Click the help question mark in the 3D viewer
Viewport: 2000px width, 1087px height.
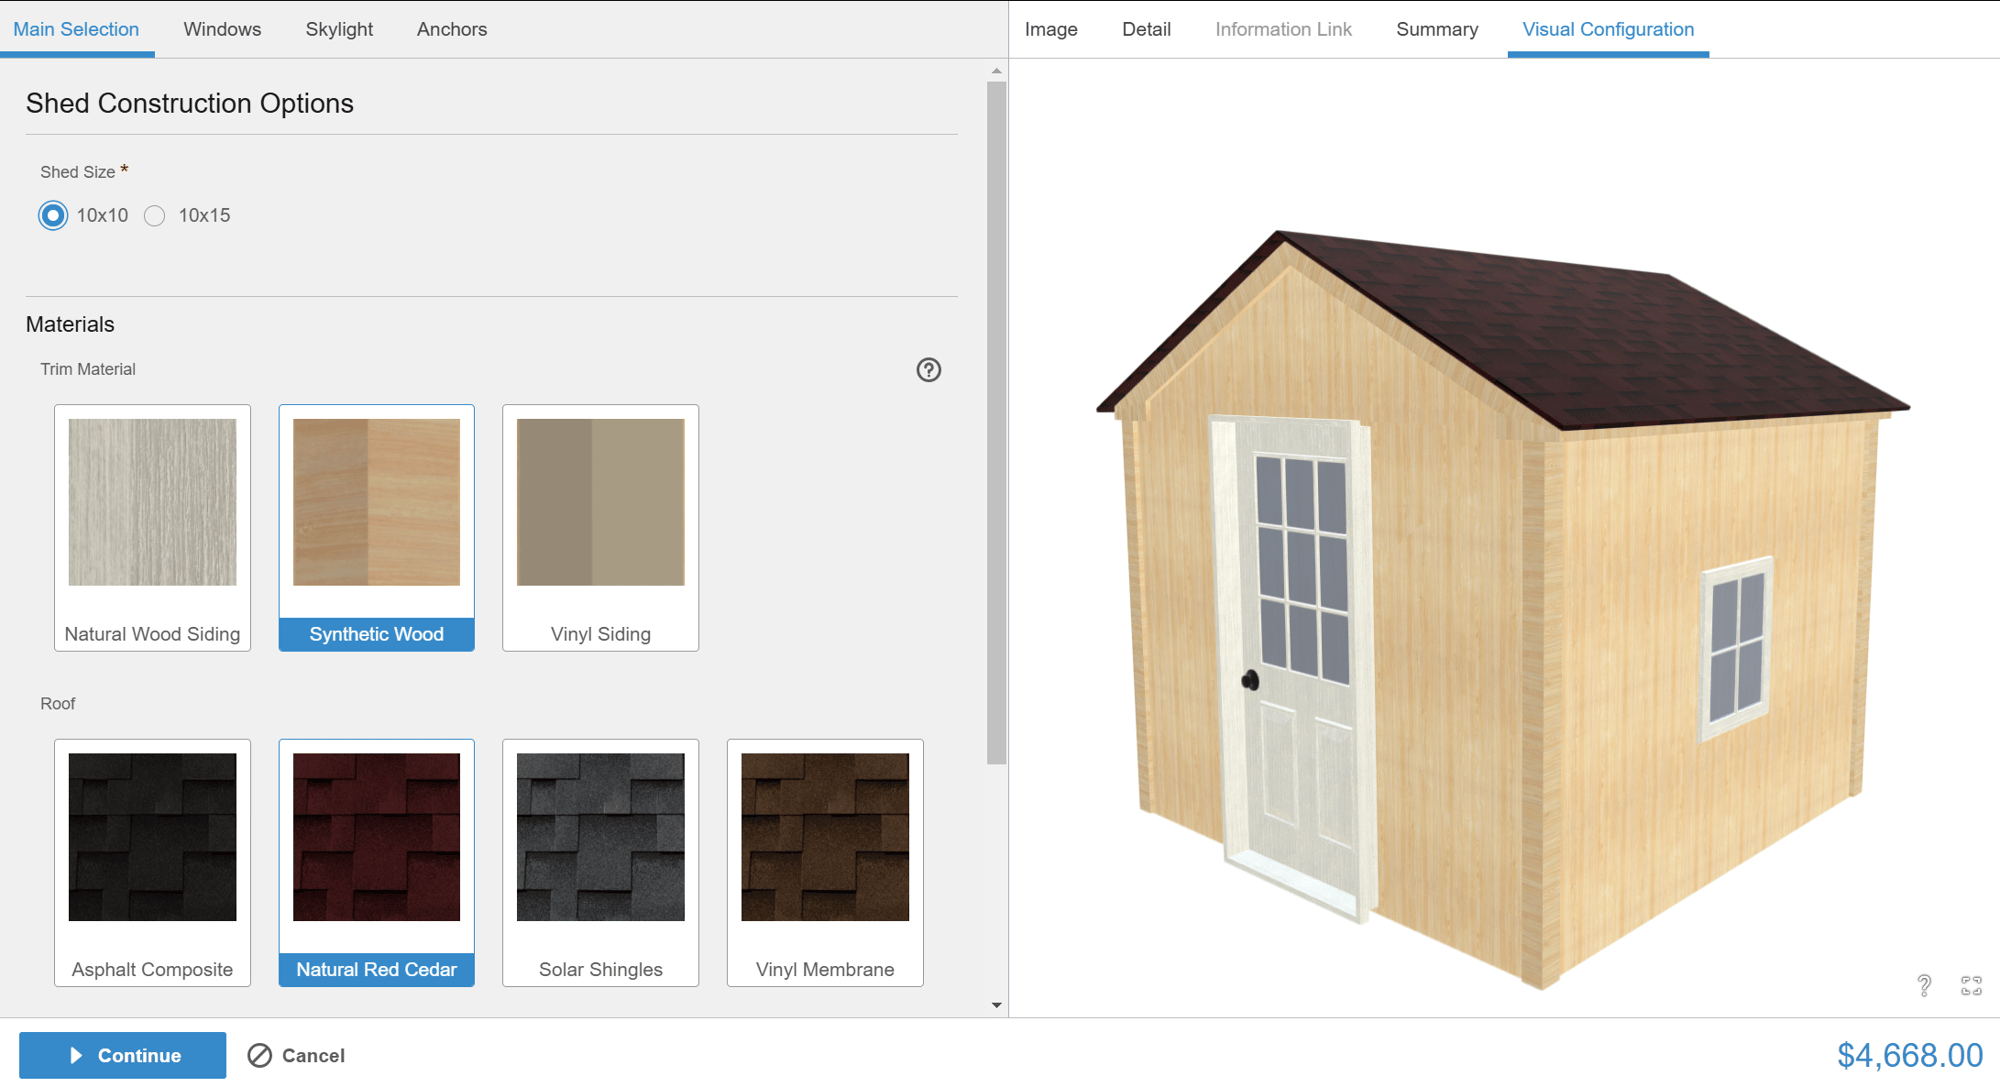pos(1923,984)
